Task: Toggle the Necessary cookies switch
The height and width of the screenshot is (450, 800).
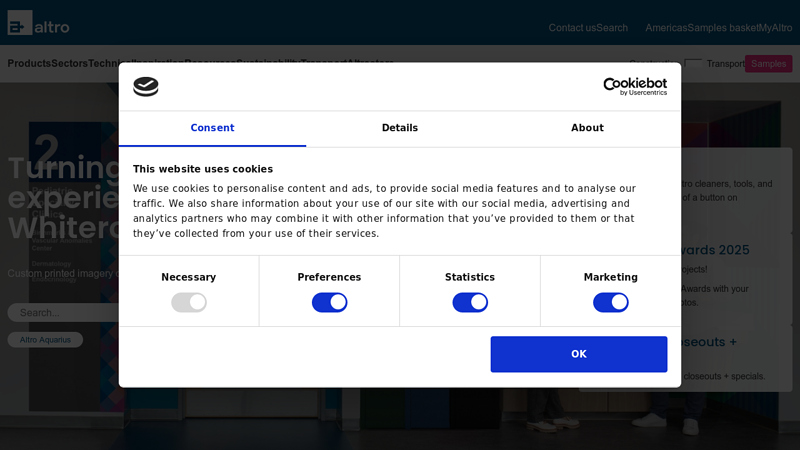Action: (189, 303)
